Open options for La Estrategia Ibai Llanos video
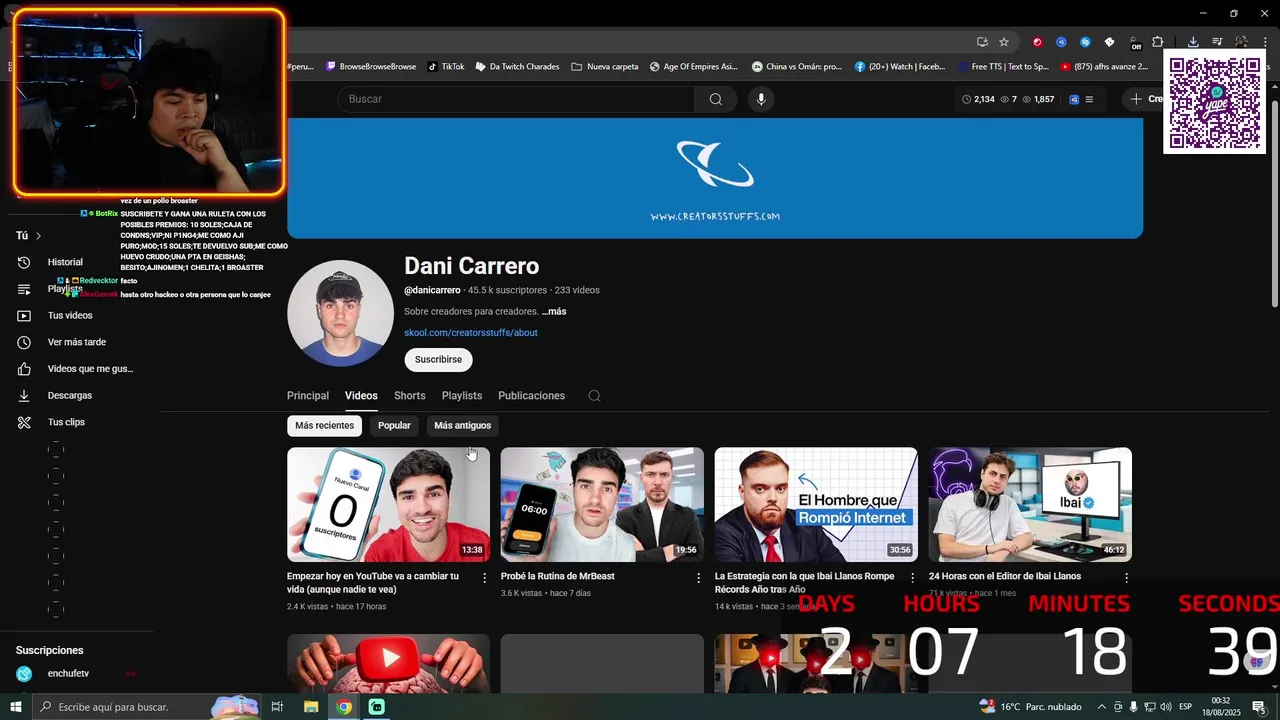1280x720 pixels. pos(912,578)
